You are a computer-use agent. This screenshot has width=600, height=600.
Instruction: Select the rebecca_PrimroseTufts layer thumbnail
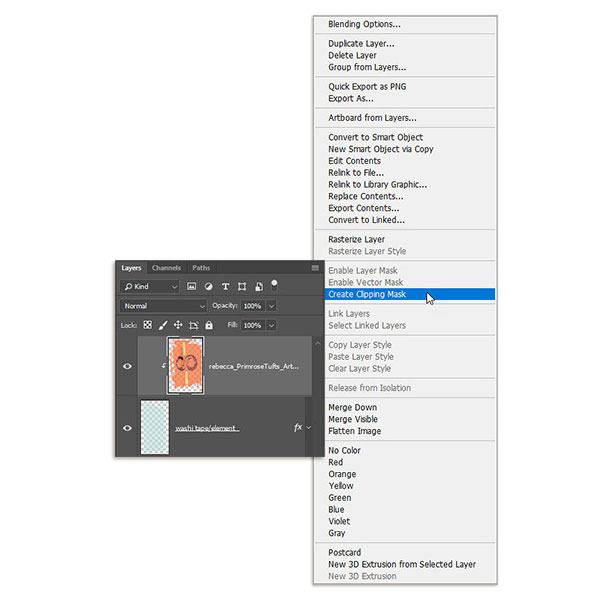186,365
